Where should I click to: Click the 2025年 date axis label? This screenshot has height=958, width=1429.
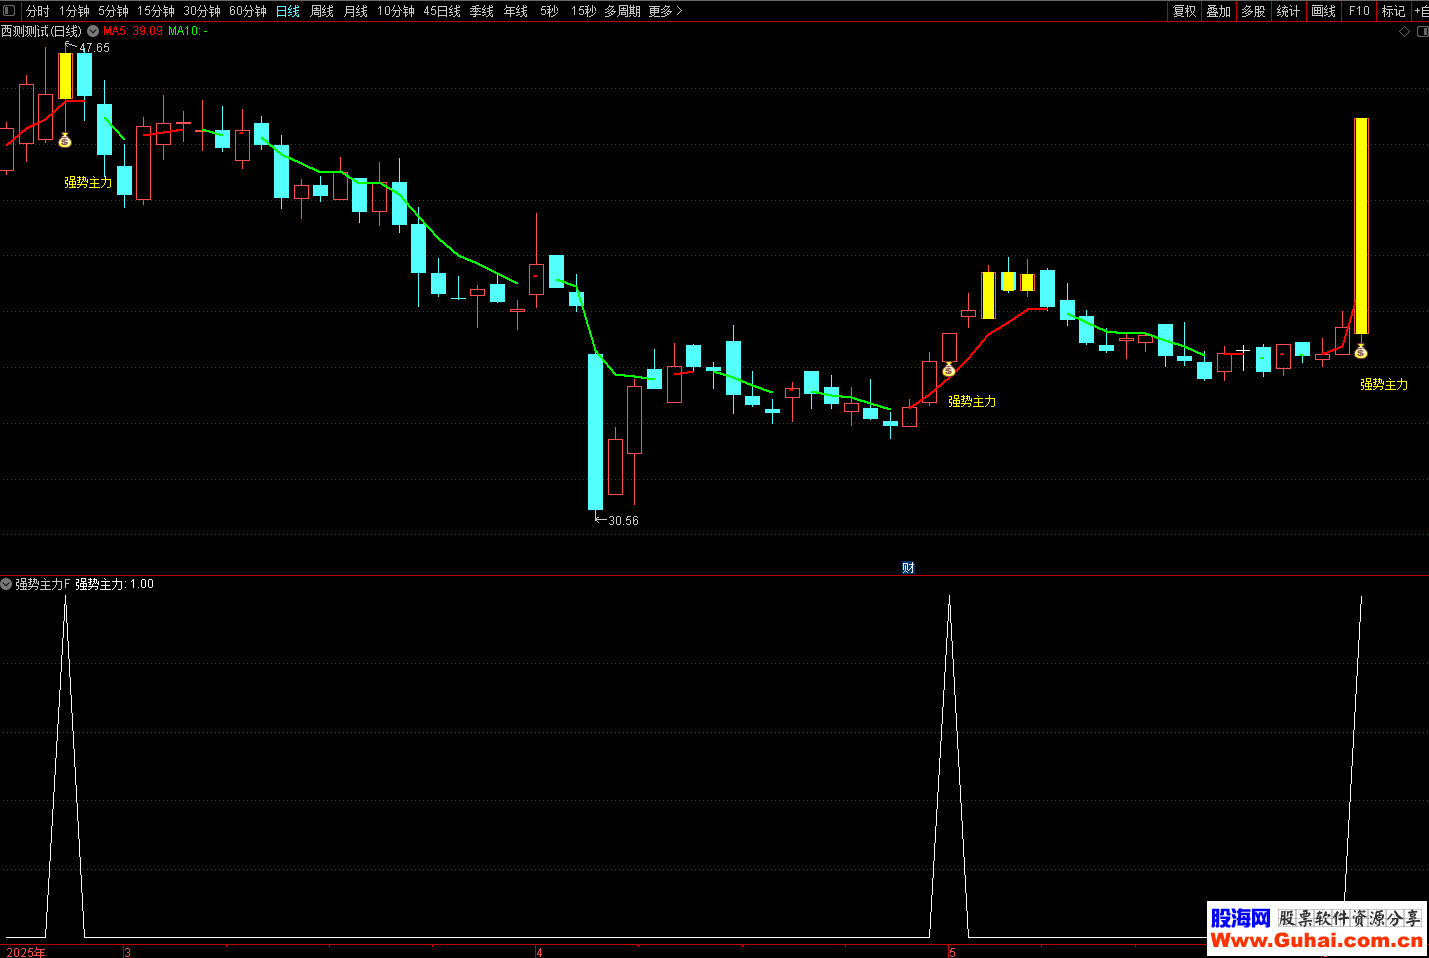(26, 952)
